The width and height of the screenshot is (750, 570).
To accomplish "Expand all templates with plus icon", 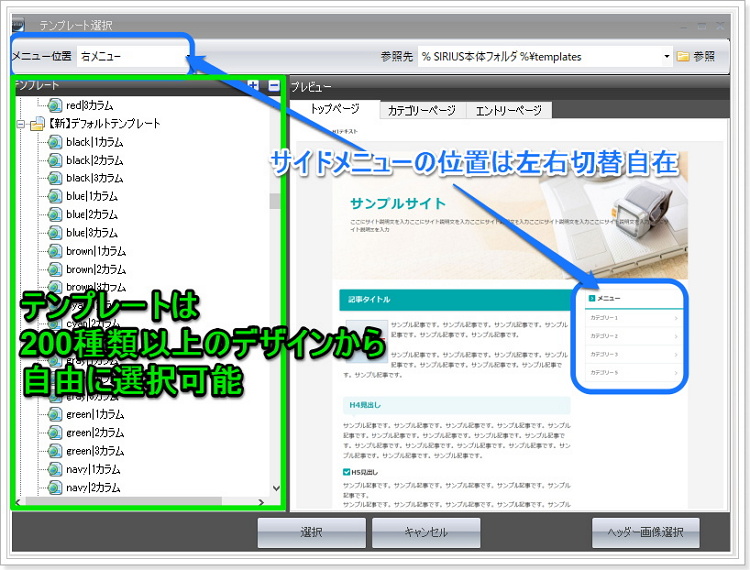I will click(x=254, y=86).
